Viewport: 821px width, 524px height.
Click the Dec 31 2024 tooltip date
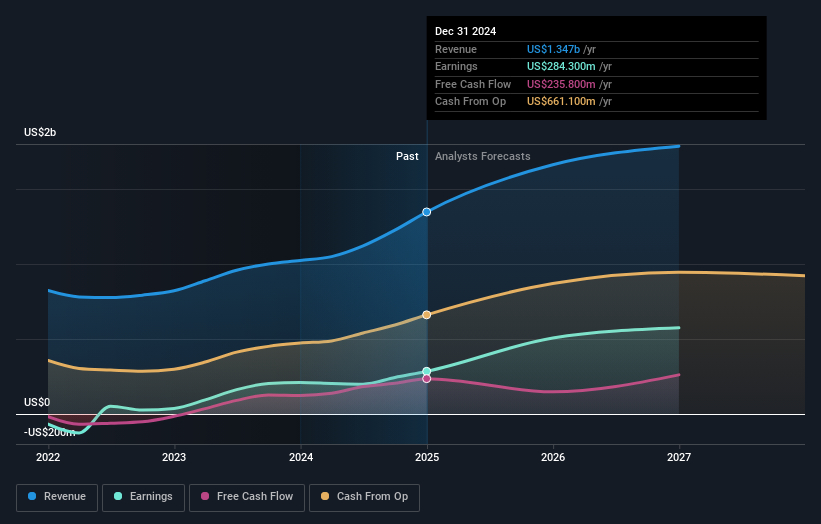coord(465,31)
